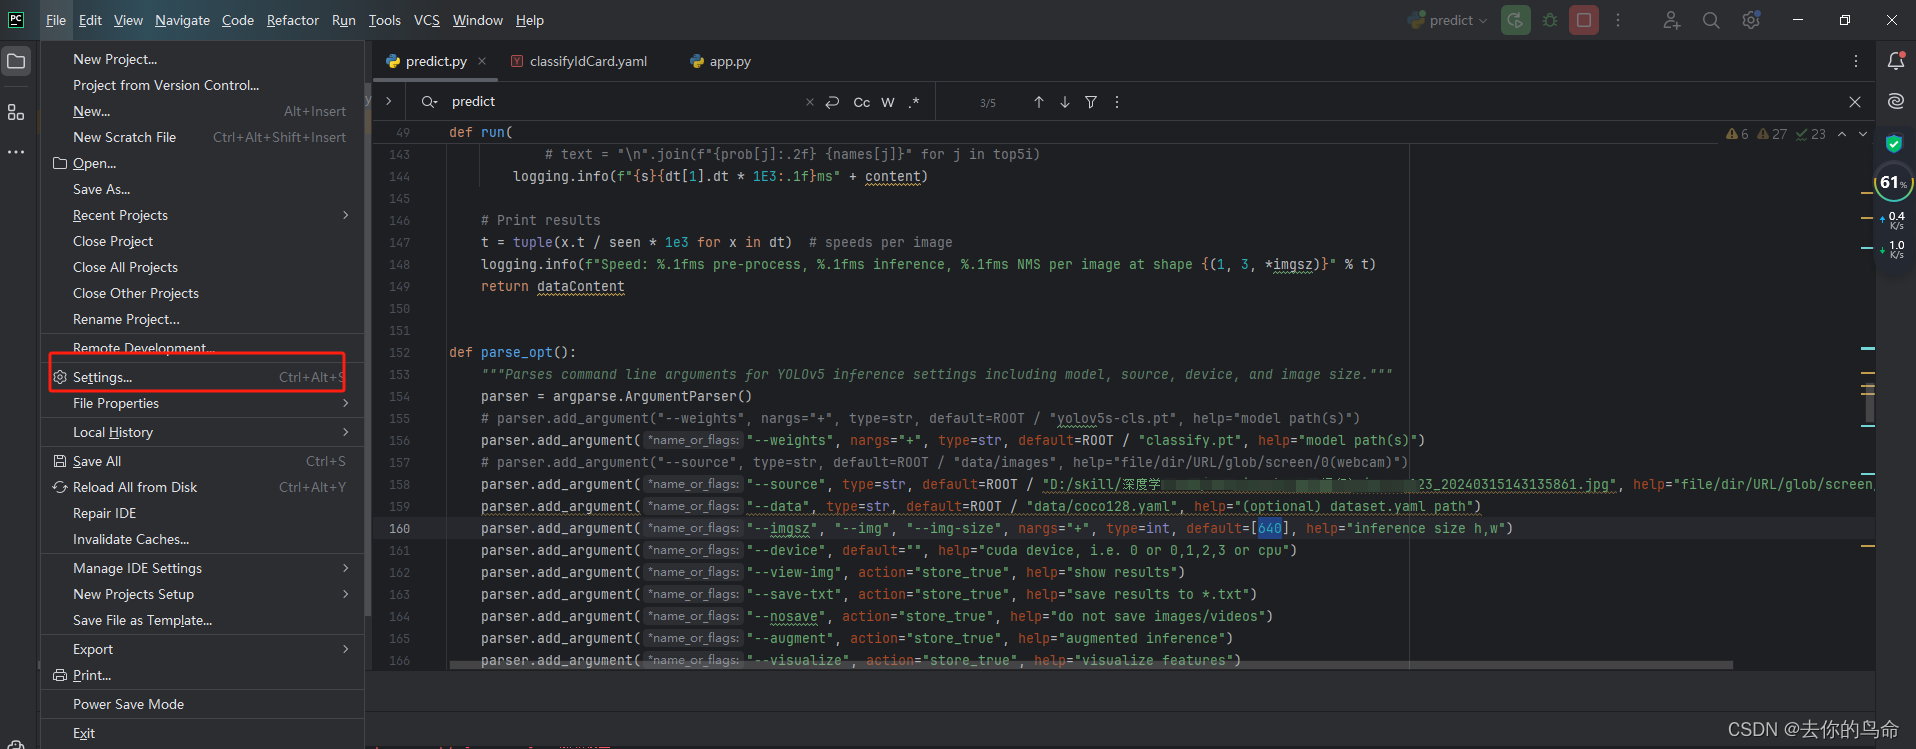The image size is (1916, 749).
Task: Open More tool windows ellipsis in sidebar
Action: [x=16, y=152]
